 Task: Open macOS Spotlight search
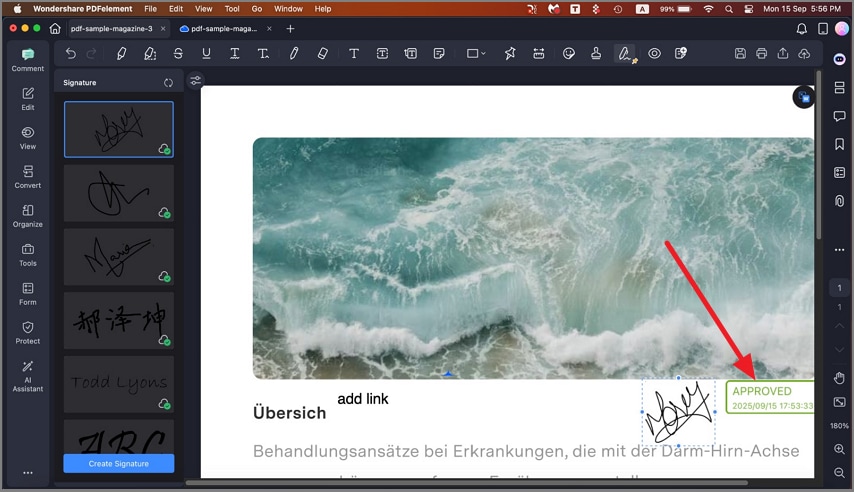[x=729, y=9]
